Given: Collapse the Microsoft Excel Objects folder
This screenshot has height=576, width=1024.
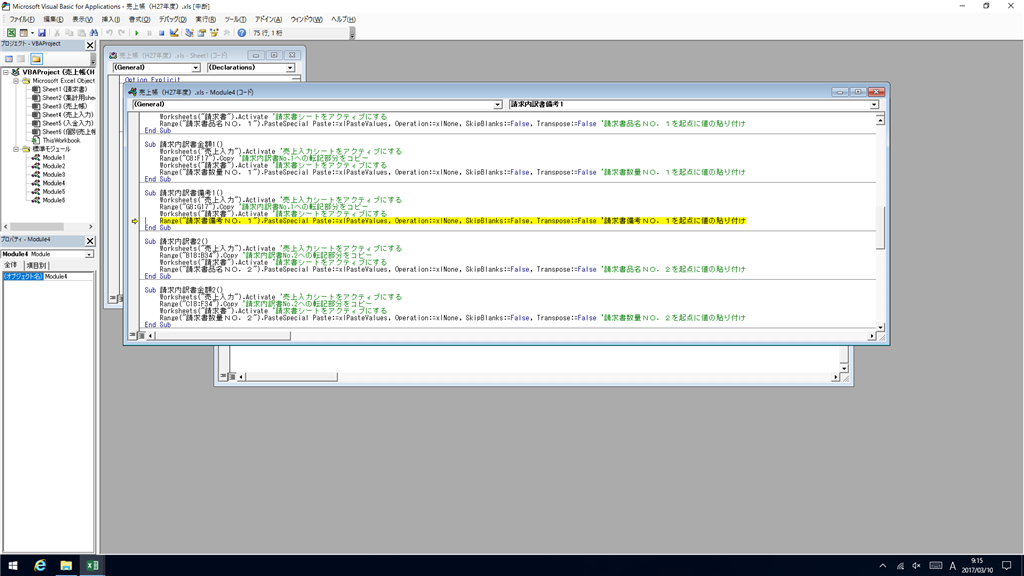Looking at the screenshot, I should click(x=16, y=81).
